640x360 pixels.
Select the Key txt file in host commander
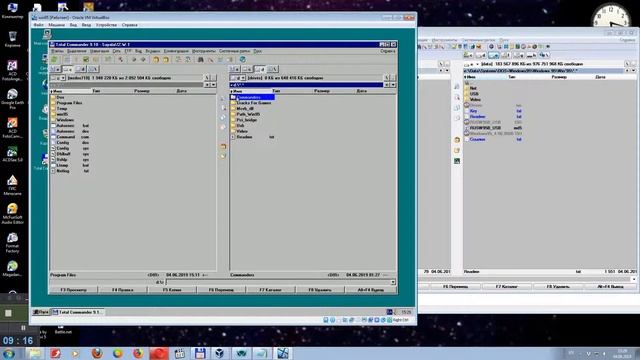pyautogui.click(x=493, y=111)
